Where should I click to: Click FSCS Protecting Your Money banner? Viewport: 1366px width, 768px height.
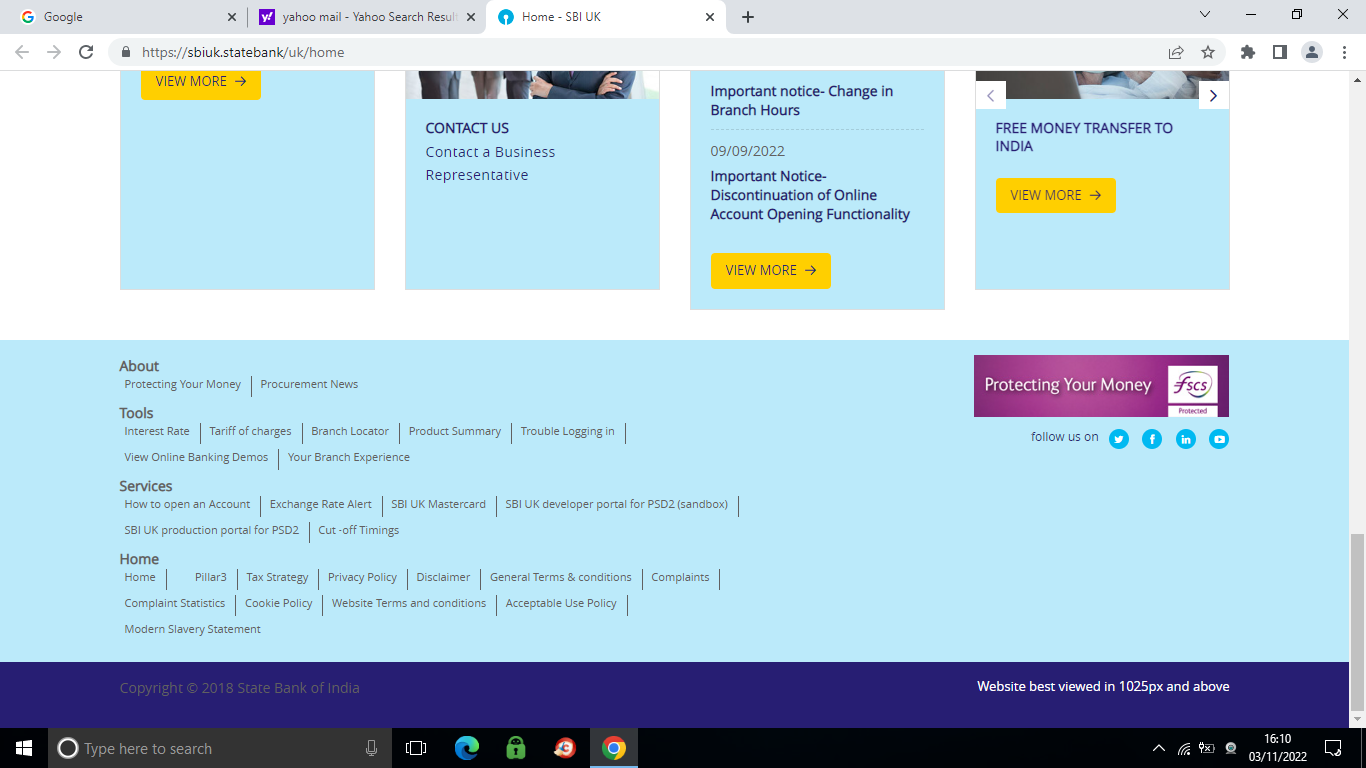pyautogui.click(x=1101, y=386)
